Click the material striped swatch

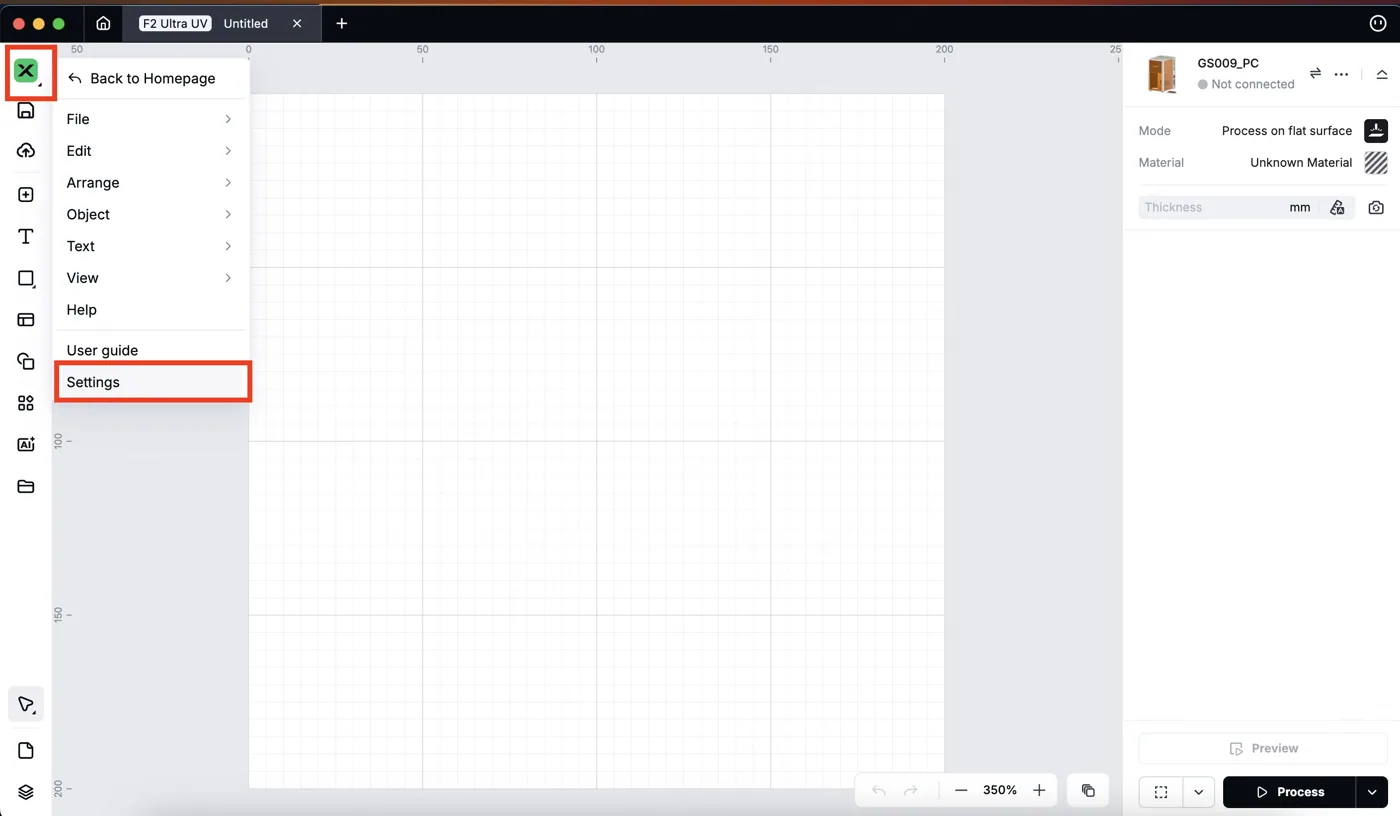pyautogui.click(x=1376, y=163)
